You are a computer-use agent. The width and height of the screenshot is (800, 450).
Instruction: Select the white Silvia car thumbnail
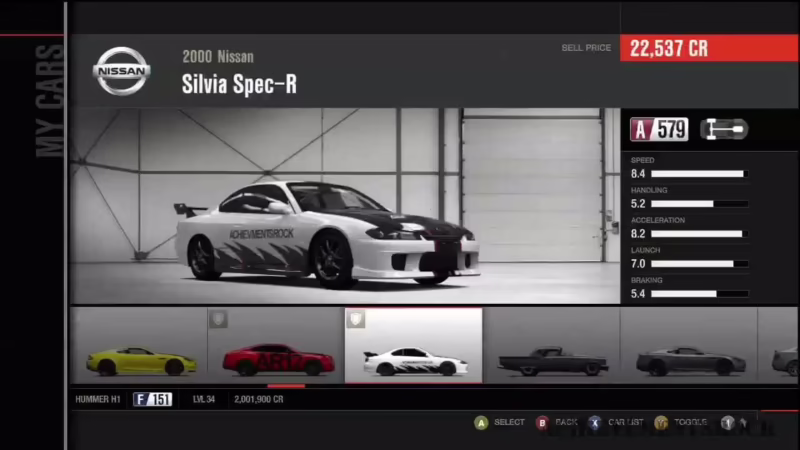[413, 345]
